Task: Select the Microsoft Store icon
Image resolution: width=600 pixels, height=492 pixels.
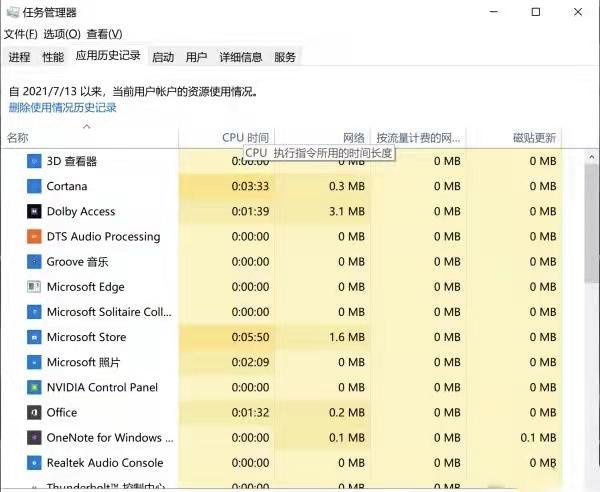Action: coord(34,337)
